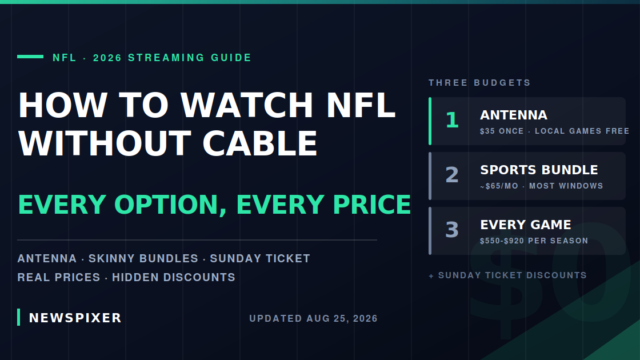This screenshot has height=360, width=640.
Task: Select the SPORTS BUNDLE budget card
Action: click(527, 176)
